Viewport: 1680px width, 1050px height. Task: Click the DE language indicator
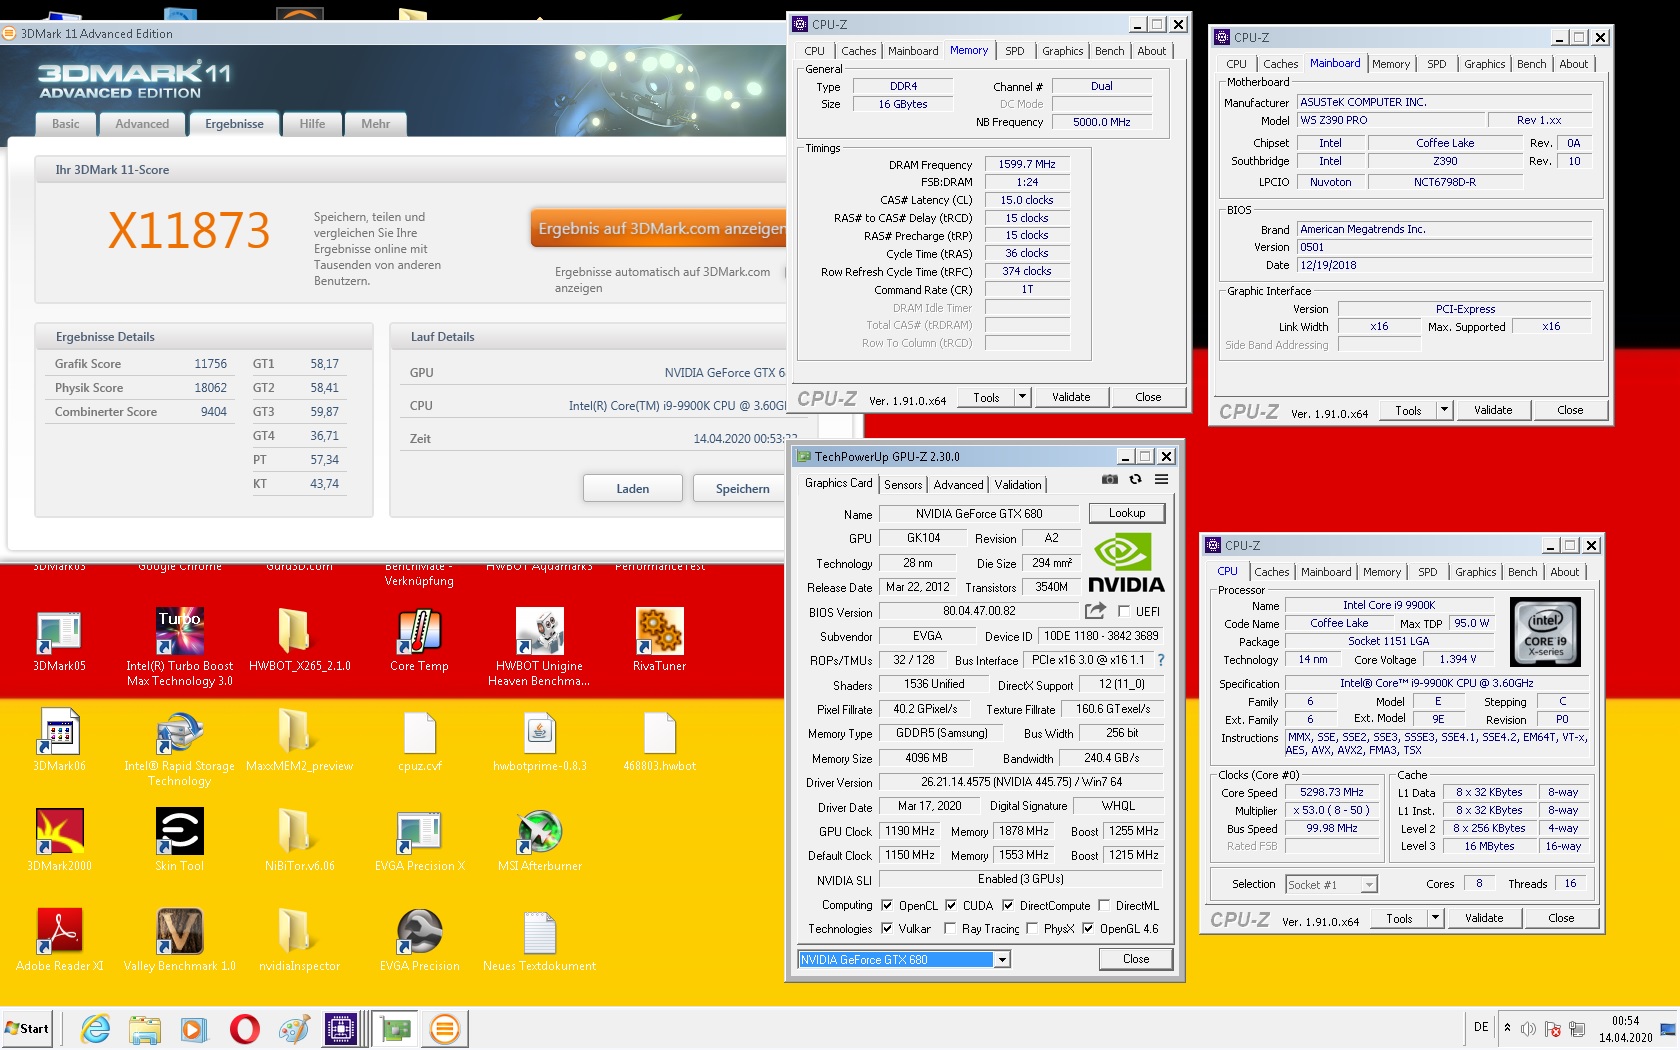(x=1481, y=1027)
